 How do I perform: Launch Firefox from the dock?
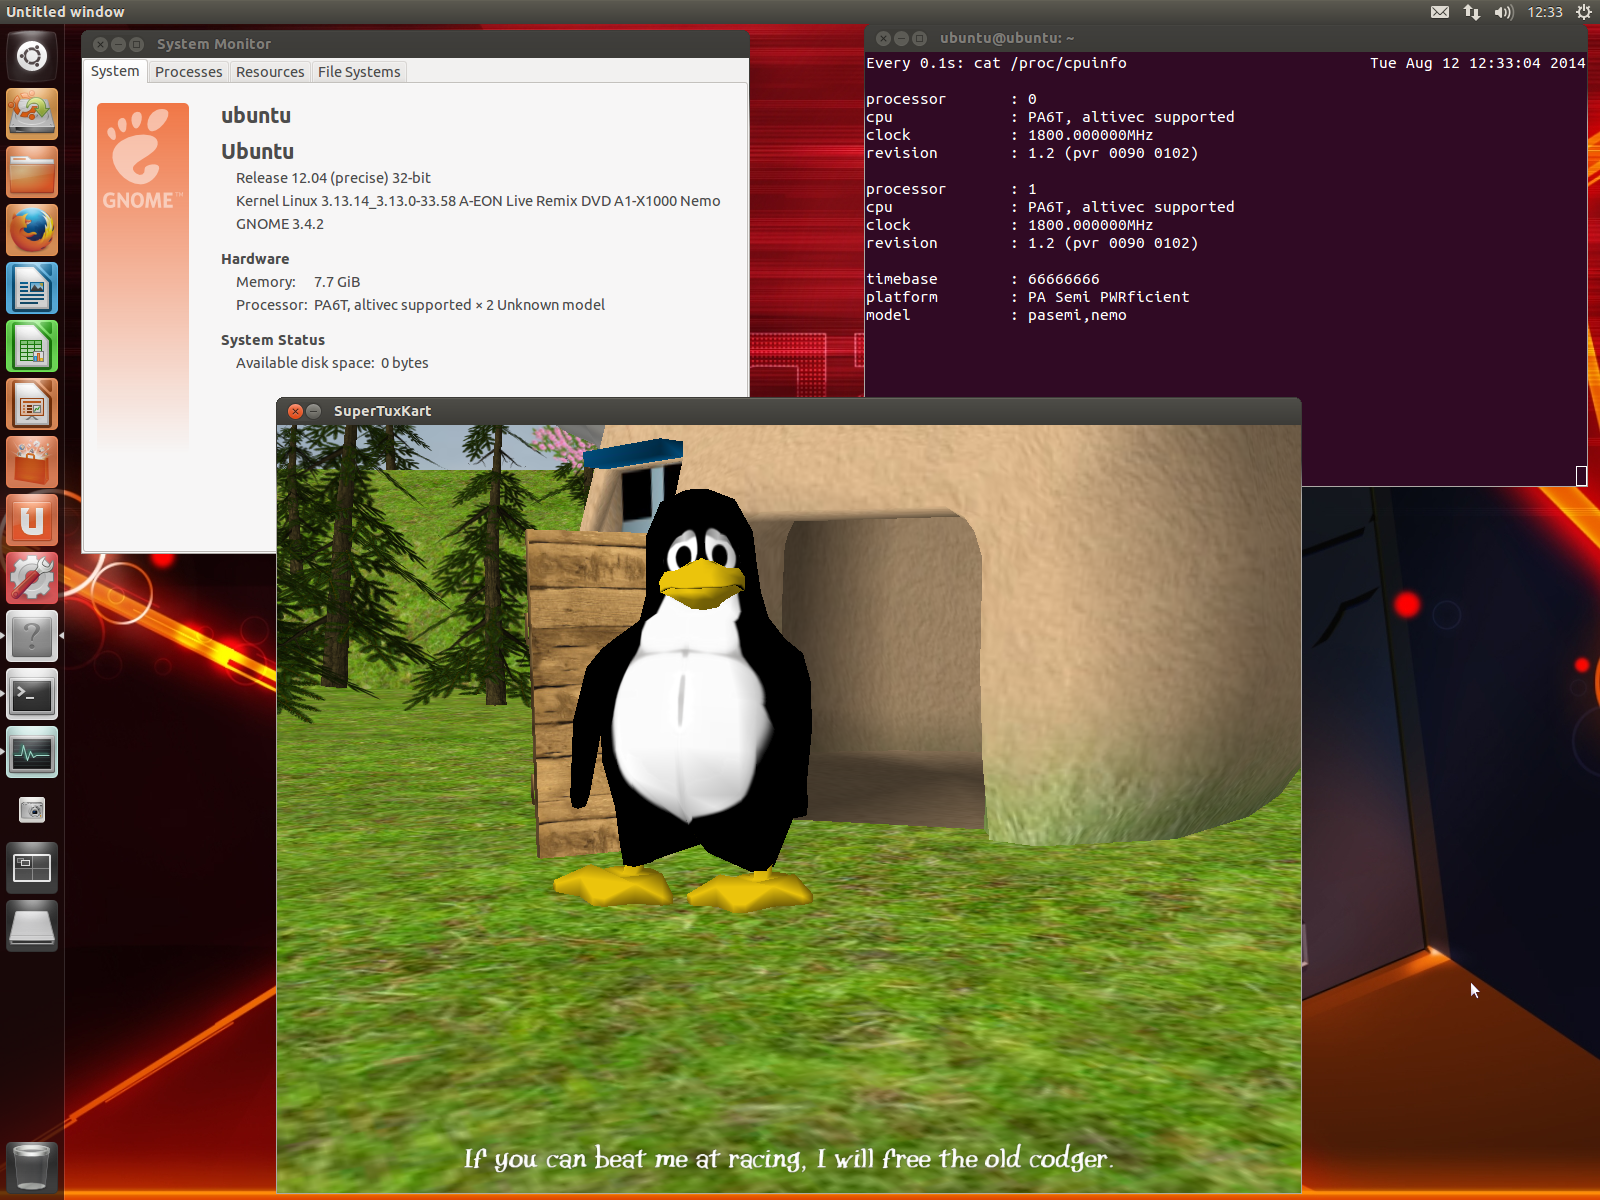point(32,230)
